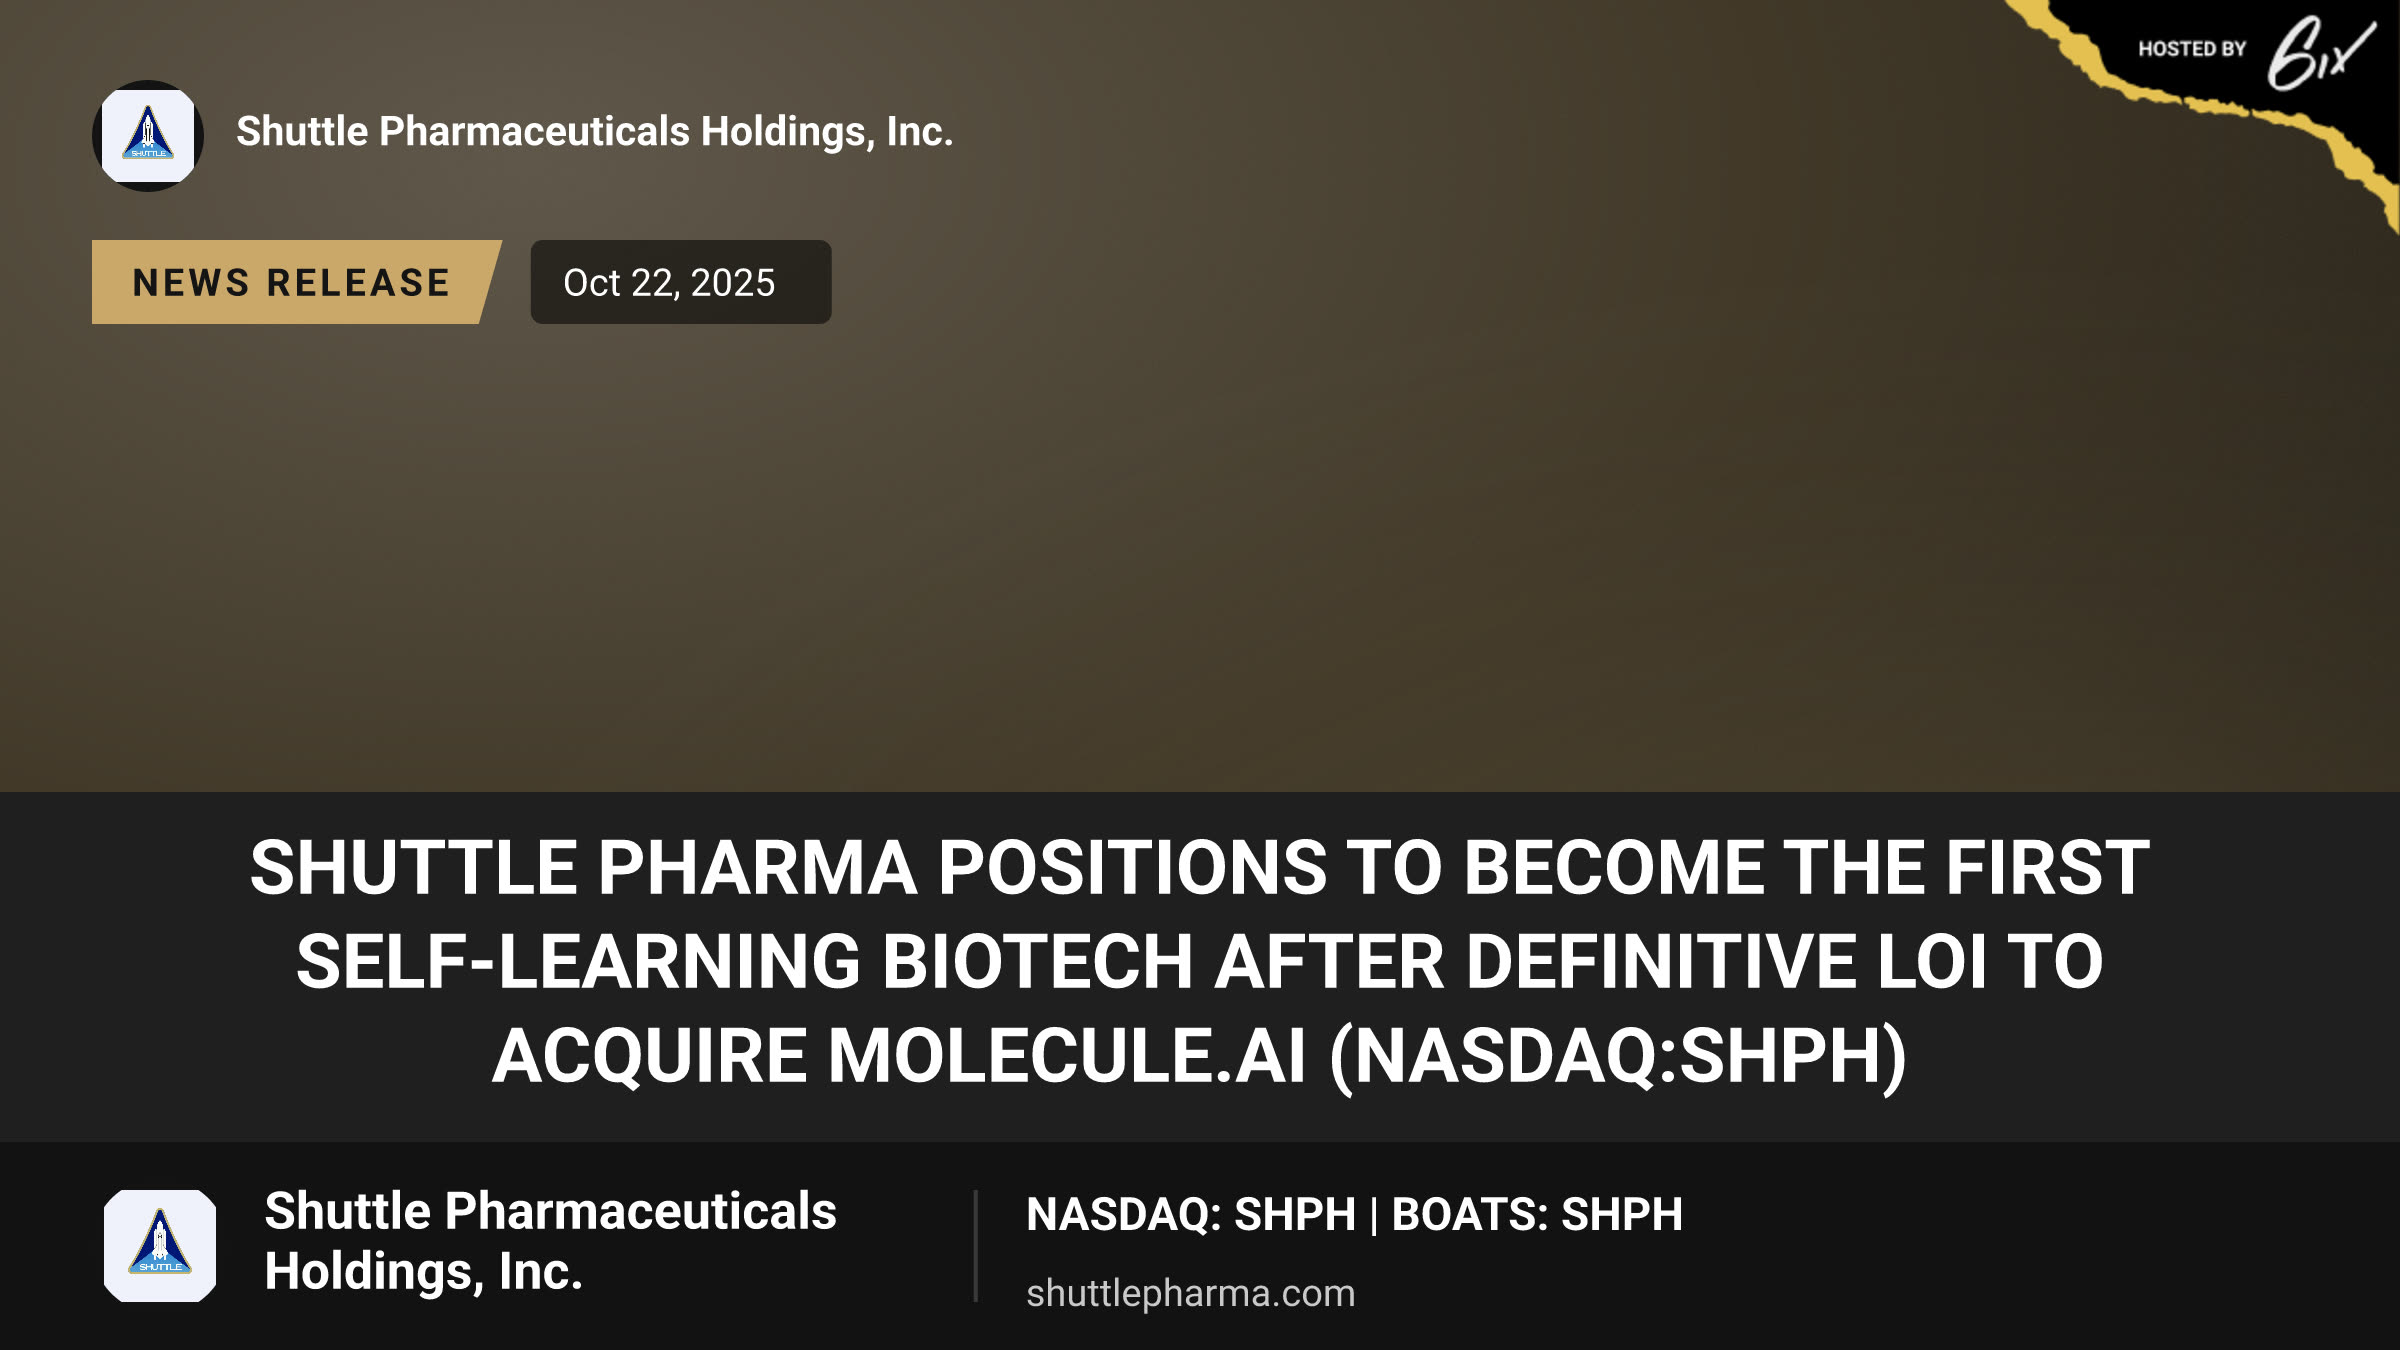Open the footer company name Shuttle Pharmaceuticals Holdings, Inc.
Screen dimensions: 2400x1350
[x=550, y=1241]
